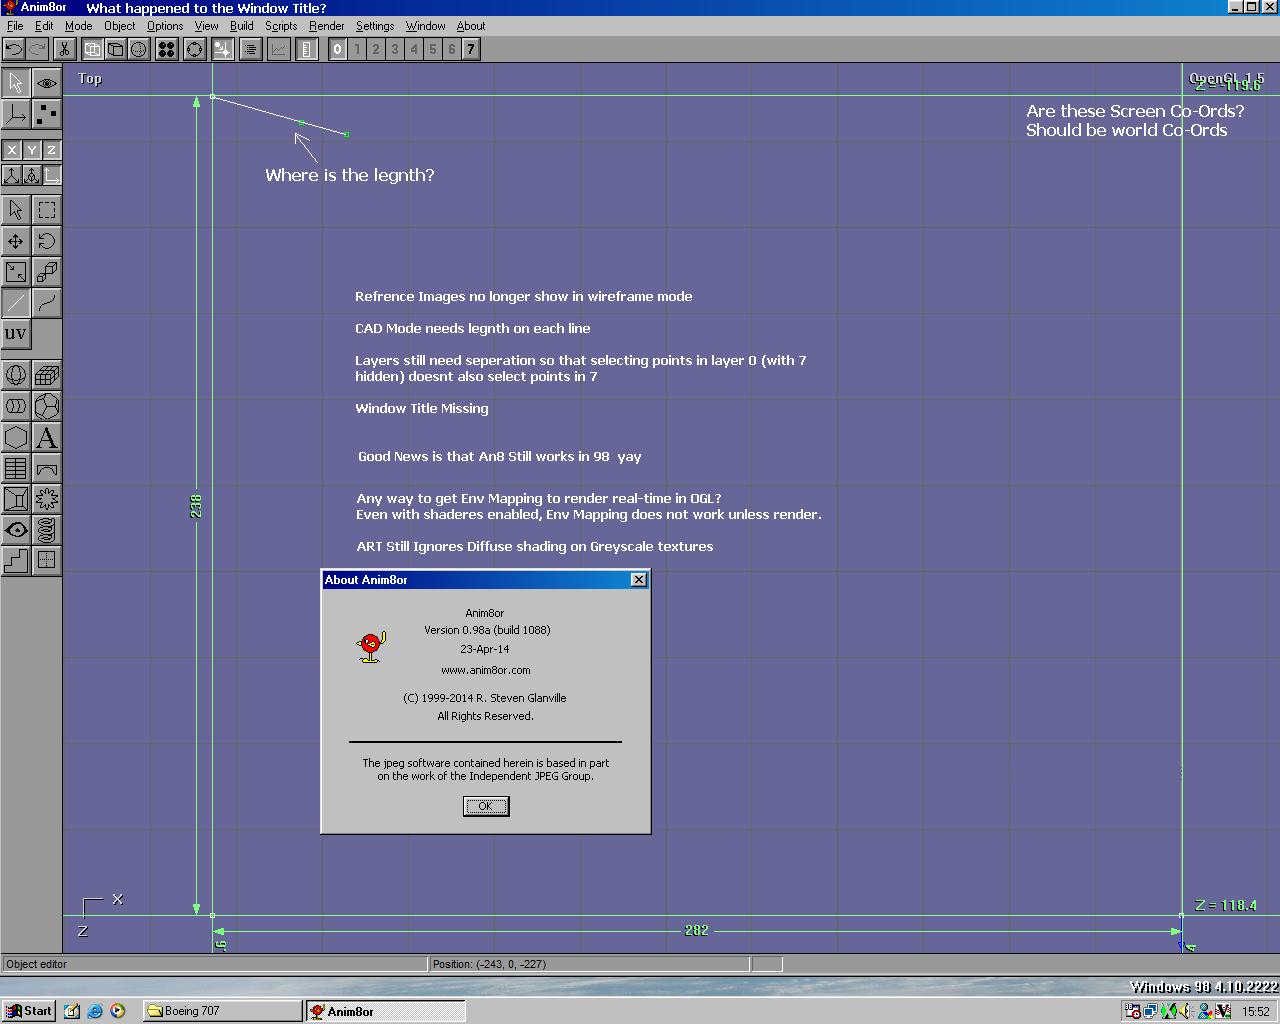Screen dimensions: 1280x1024
Task: Click the taskbar clock showing 15:52
Action: (x=1256, y=1012)
